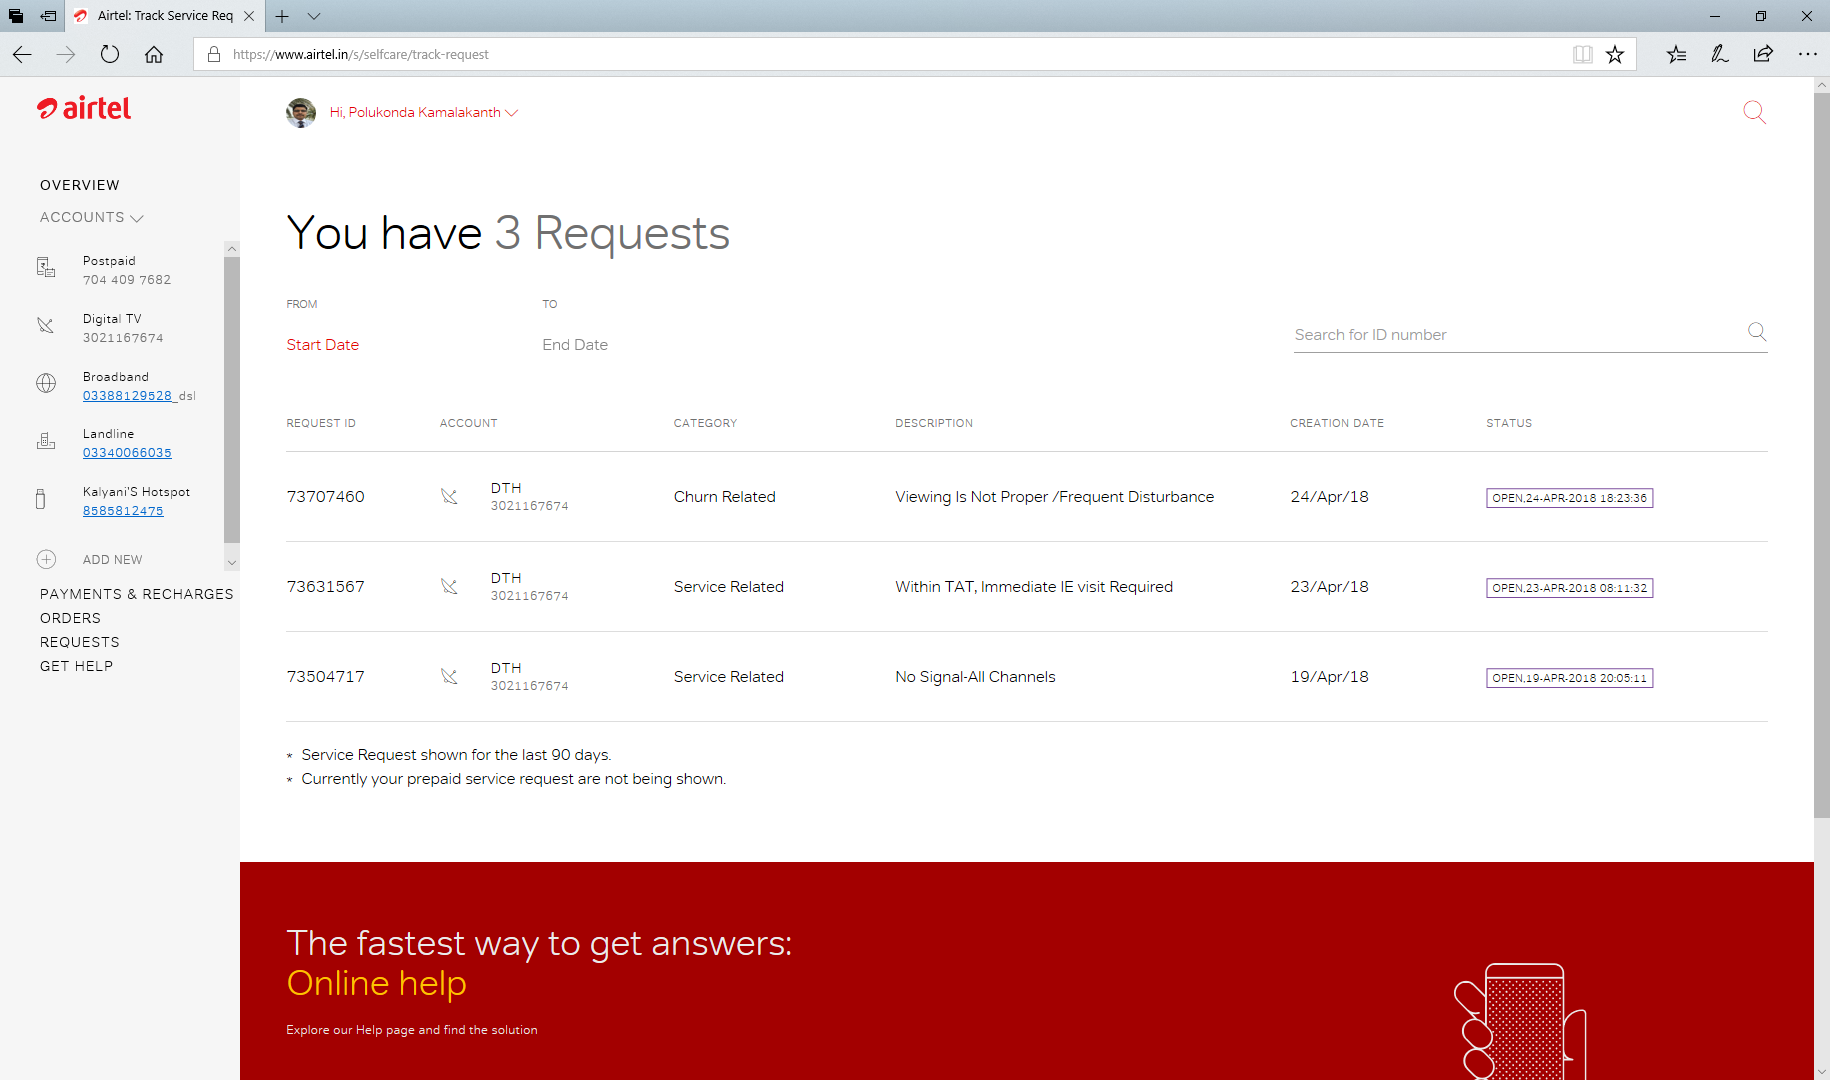Open the Add notes pen icon

[x=1720, y=55]
